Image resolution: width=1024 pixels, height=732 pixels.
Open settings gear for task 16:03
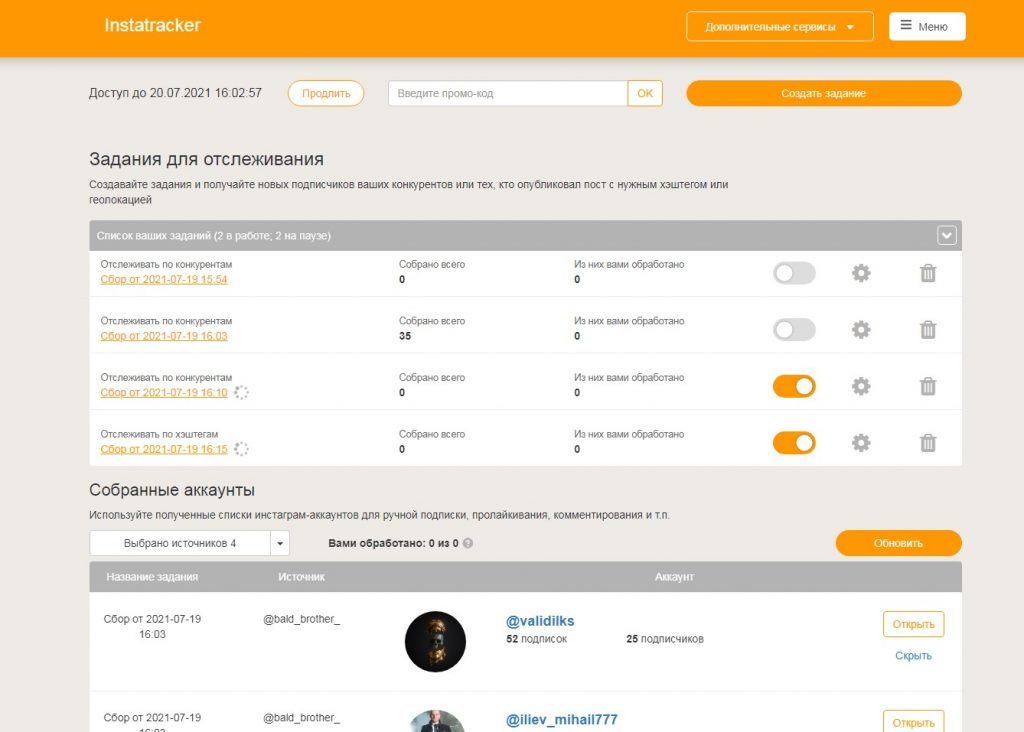tap(861, 330)
